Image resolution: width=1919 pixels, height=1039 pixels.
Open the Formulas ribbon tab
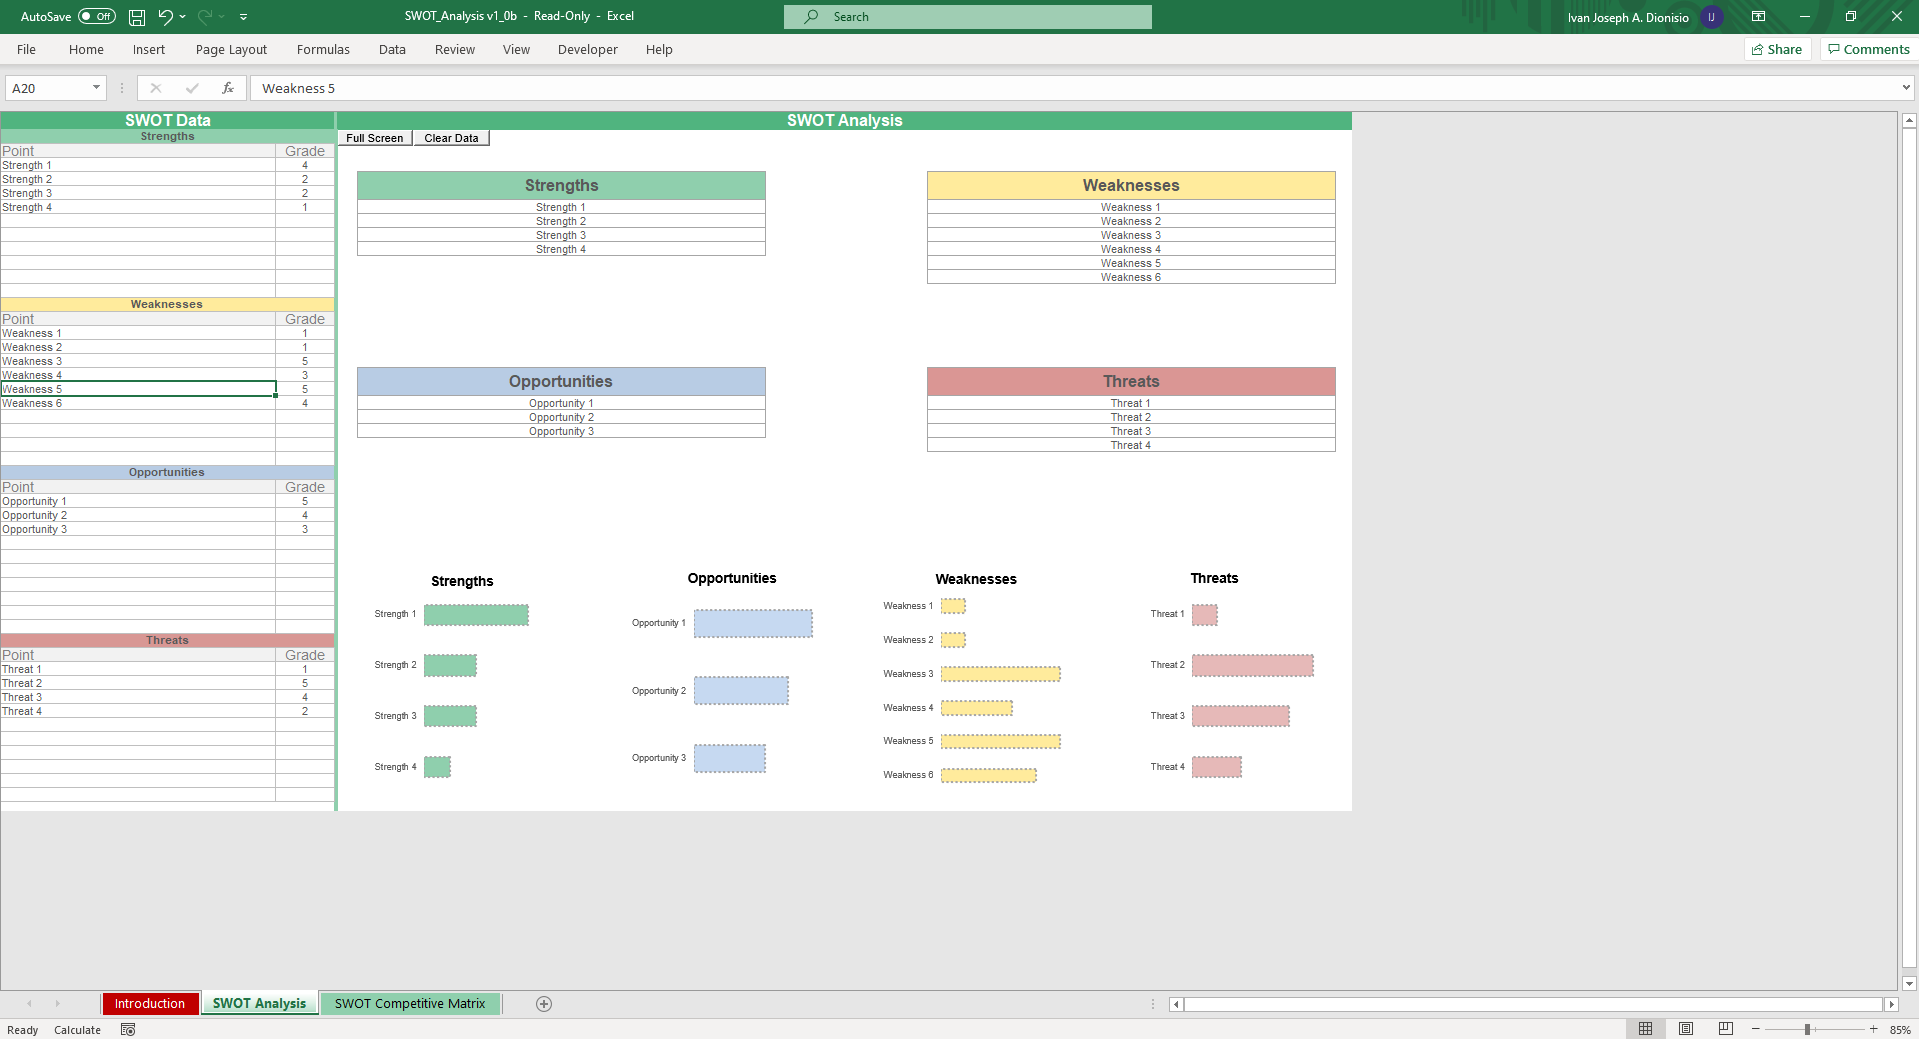click(323, 49)
